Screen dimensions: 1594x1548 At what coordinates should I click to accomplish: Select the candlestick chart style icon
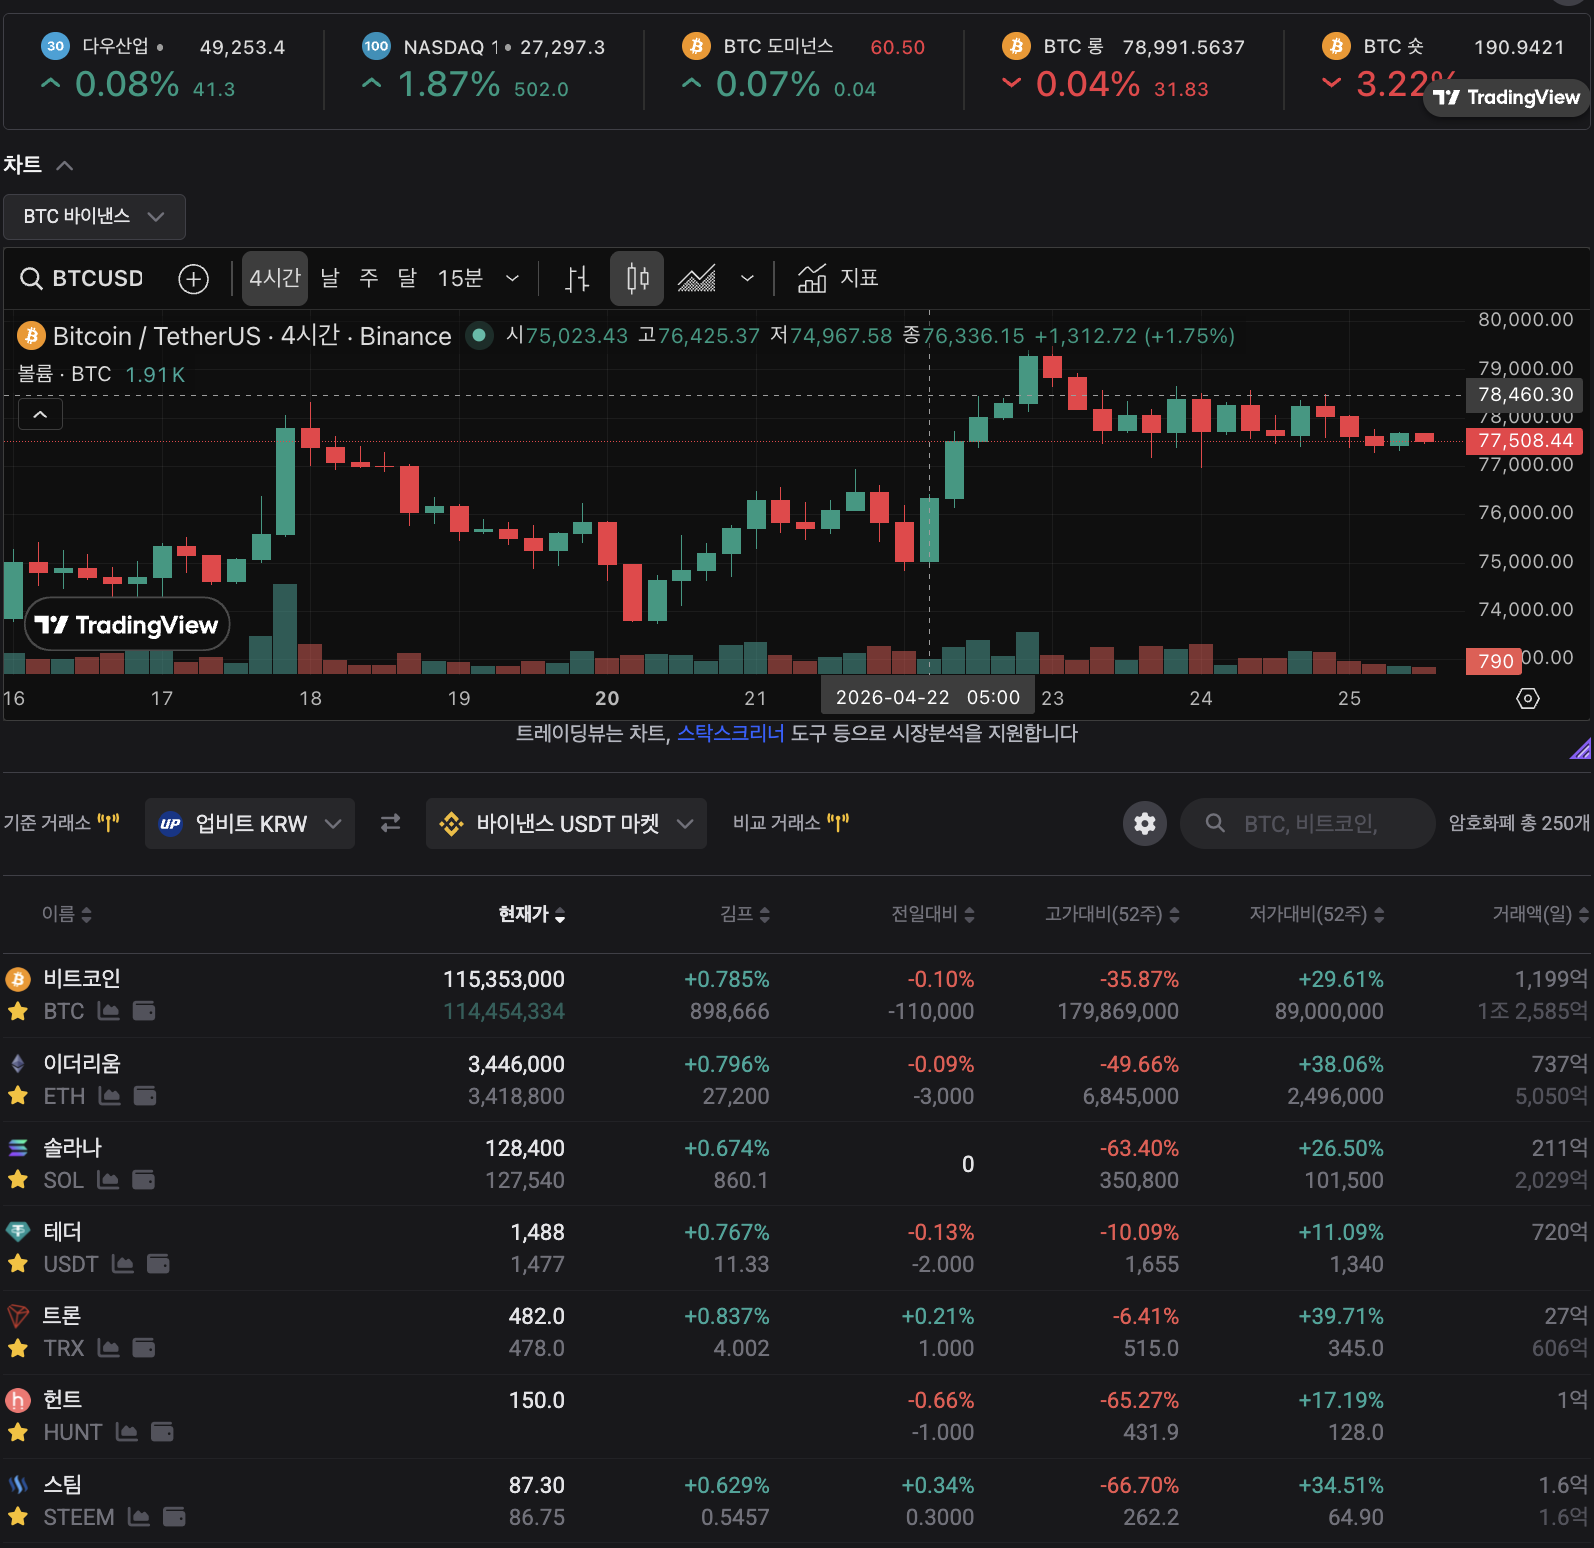637,278
